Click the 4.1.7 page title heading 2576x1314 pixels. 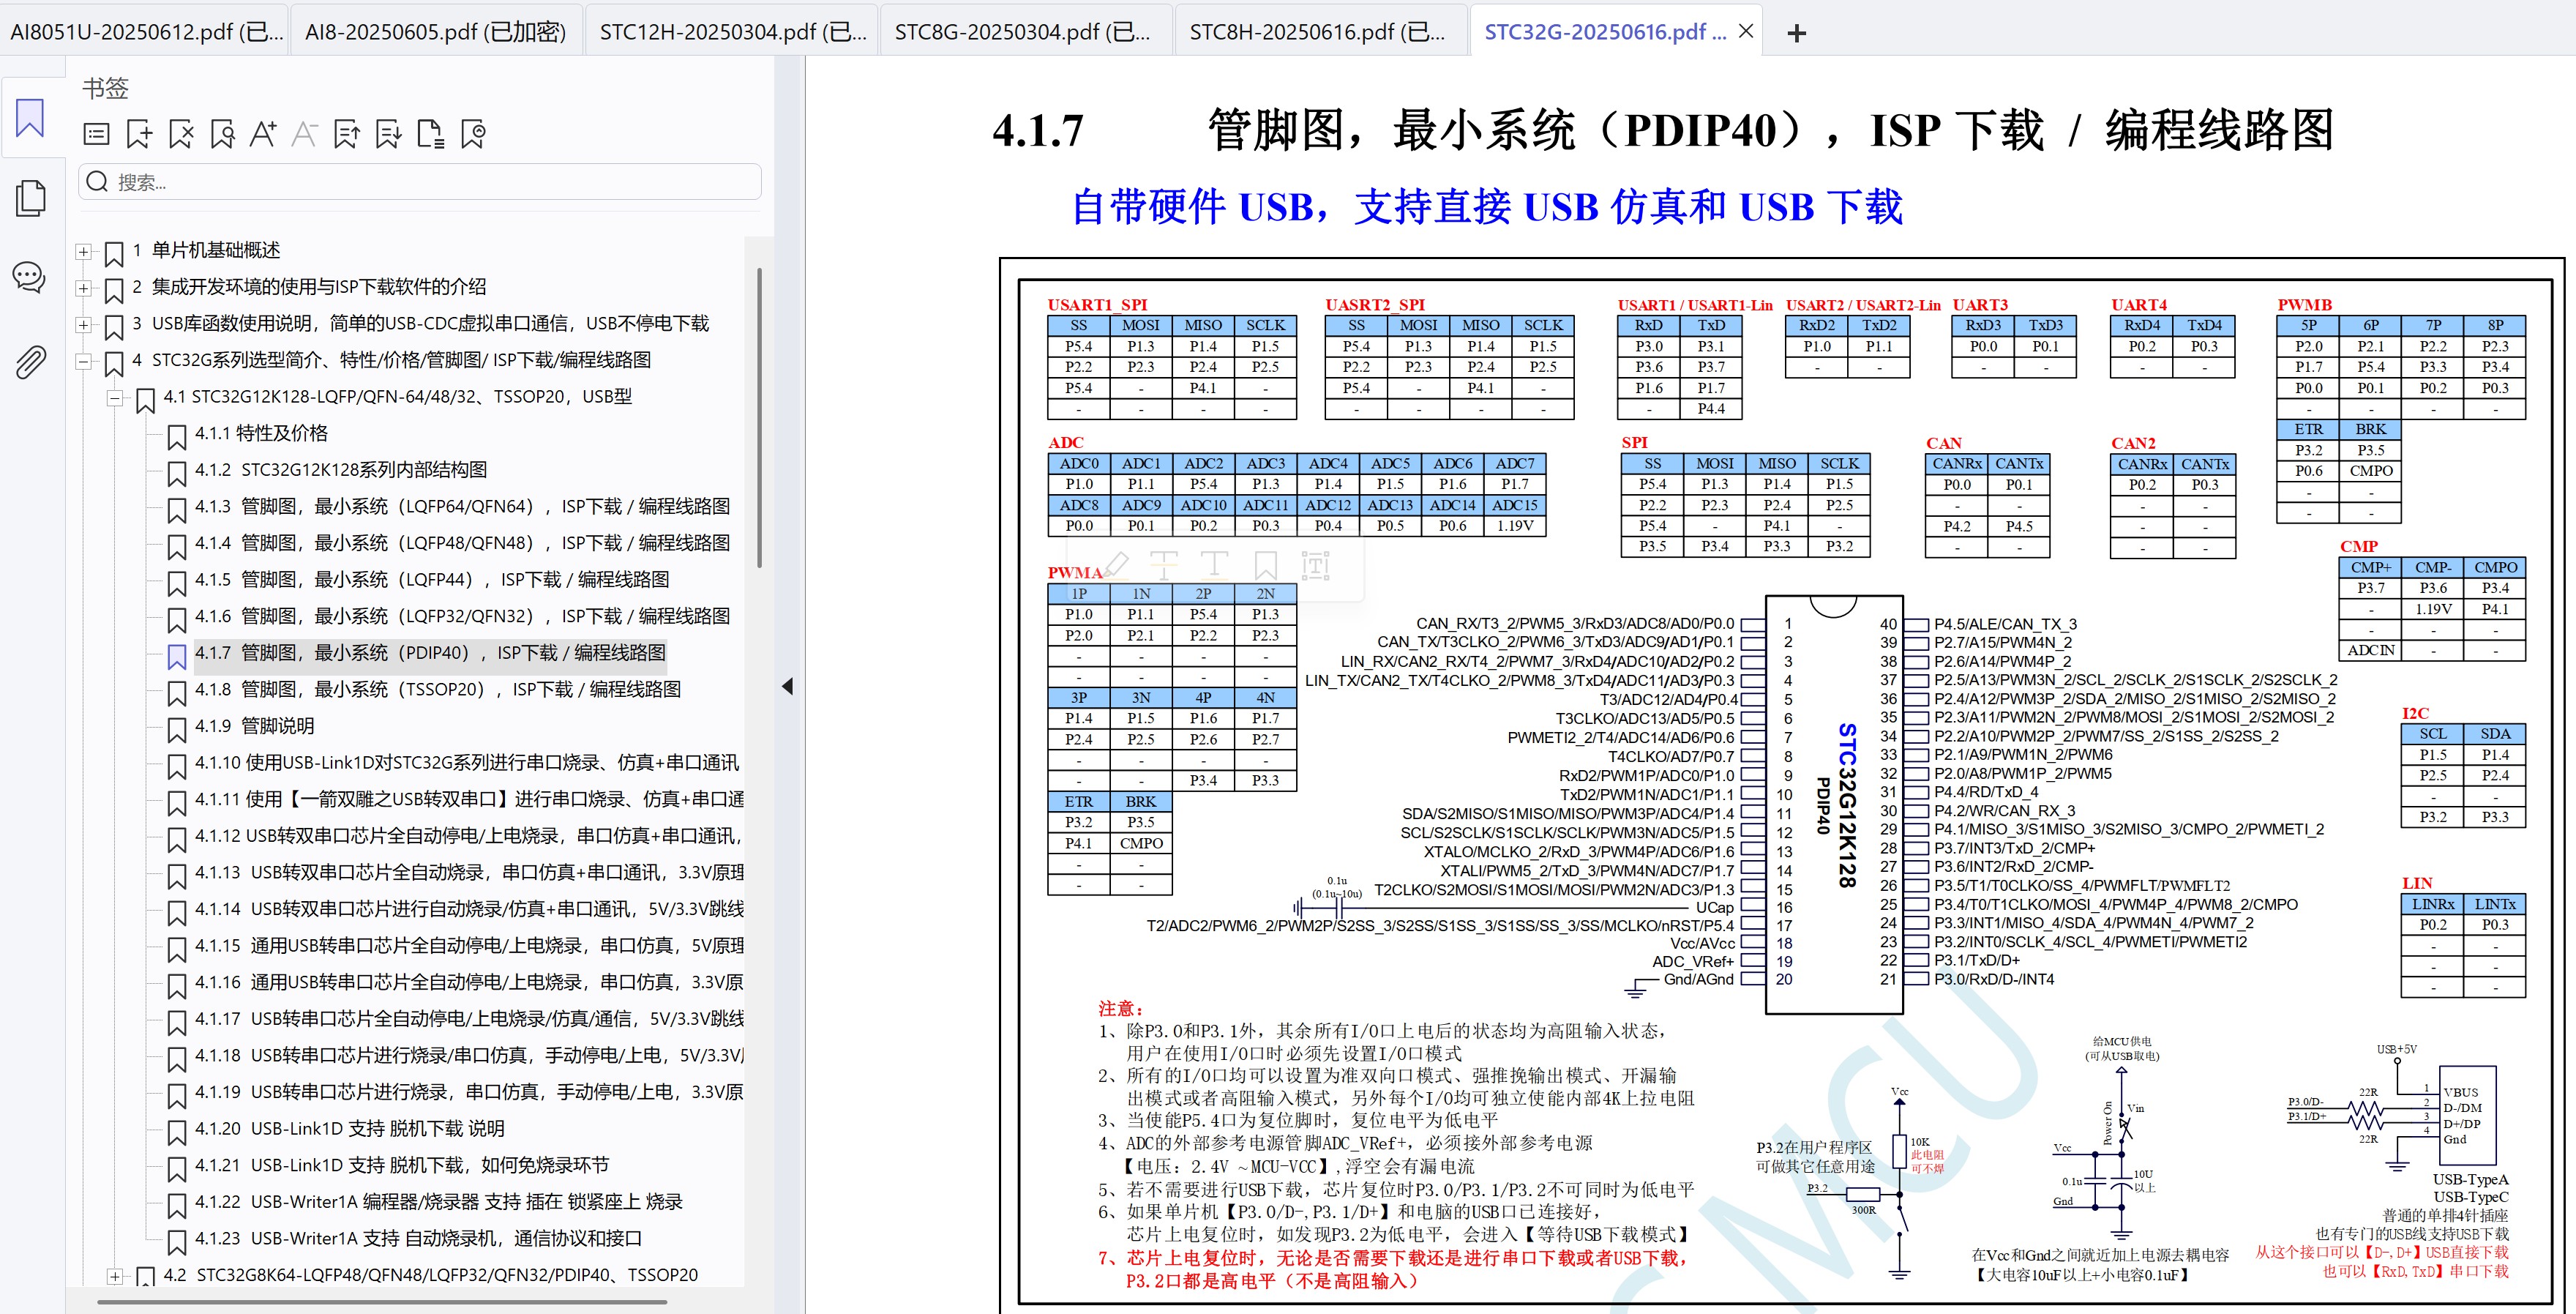[1663, 130]
